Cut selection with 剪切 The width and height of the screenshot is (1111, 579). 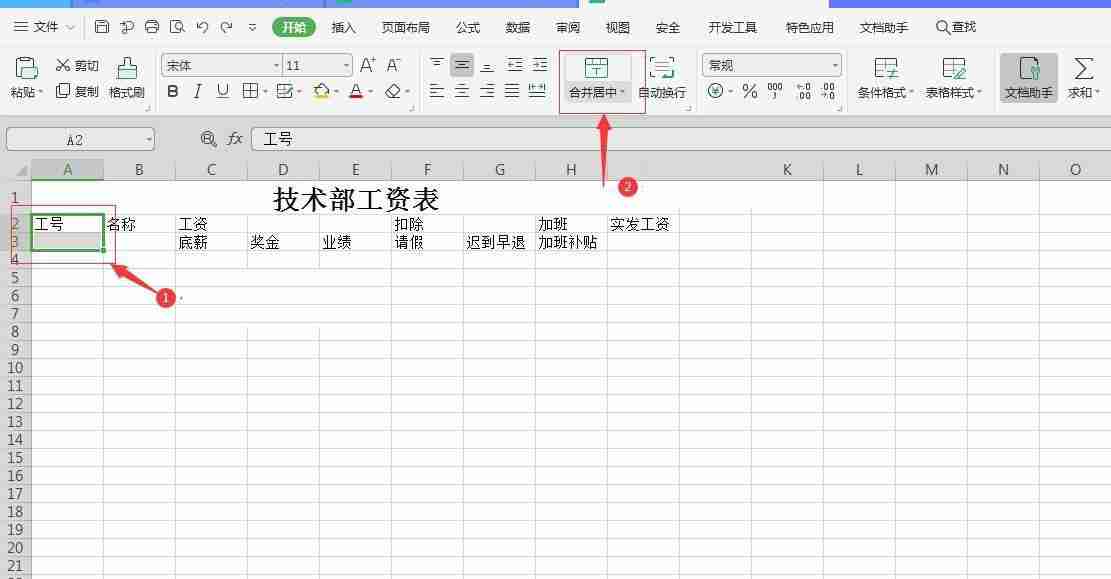(x=77, y=66)
